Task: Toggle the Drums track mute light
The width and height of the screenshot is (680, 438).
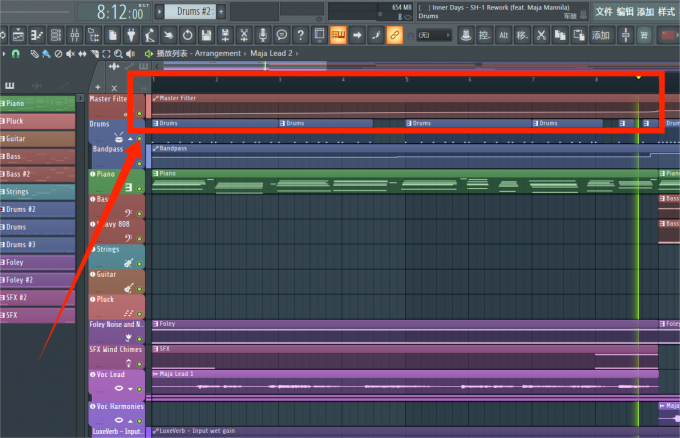Action: (x=139, y=139)
